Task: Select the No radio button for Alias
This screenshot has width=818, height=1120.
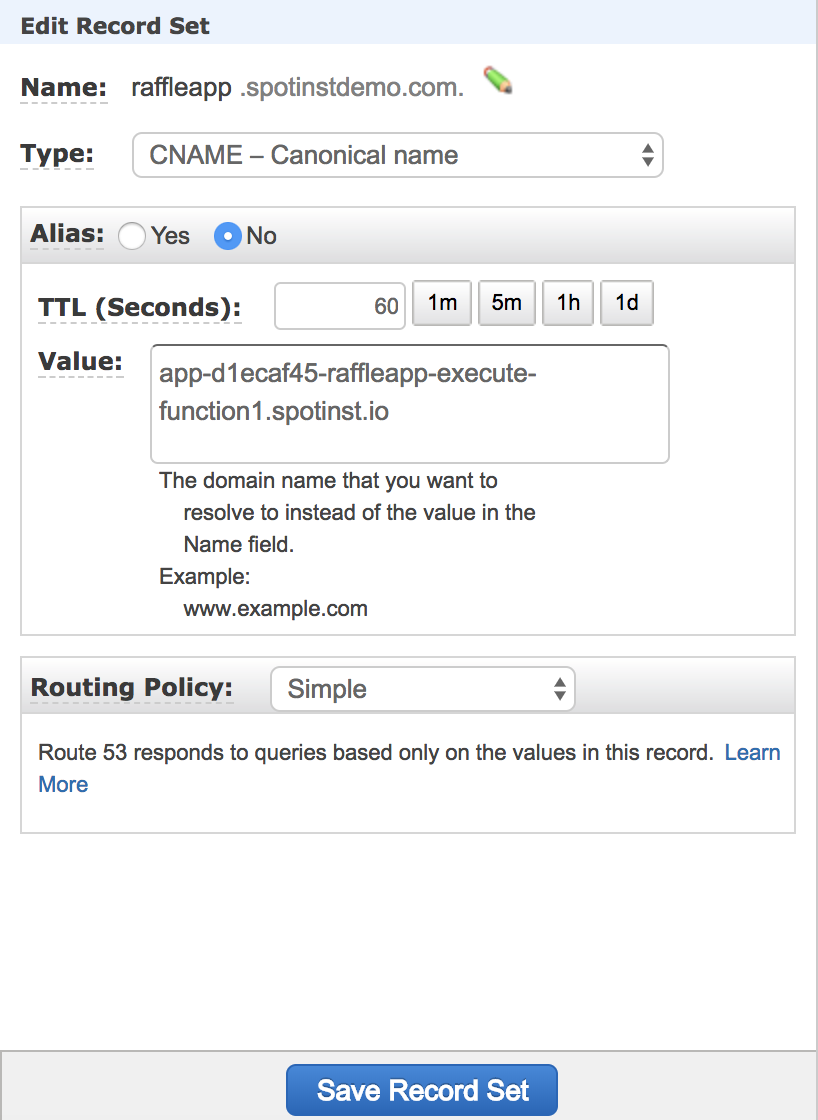Action: coord(228,236)
